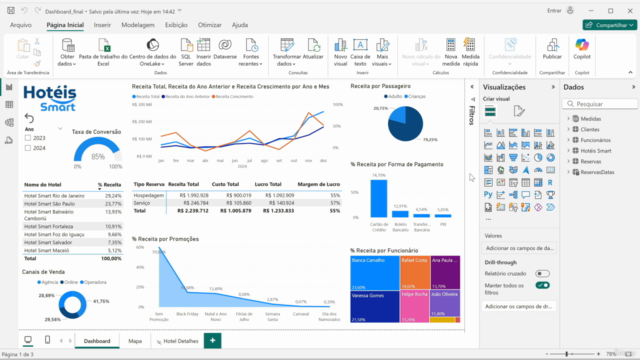Screen dimensions: 640x360
Task: Open the Inserir ribbon tab
Action: click(x=102, y=25)
